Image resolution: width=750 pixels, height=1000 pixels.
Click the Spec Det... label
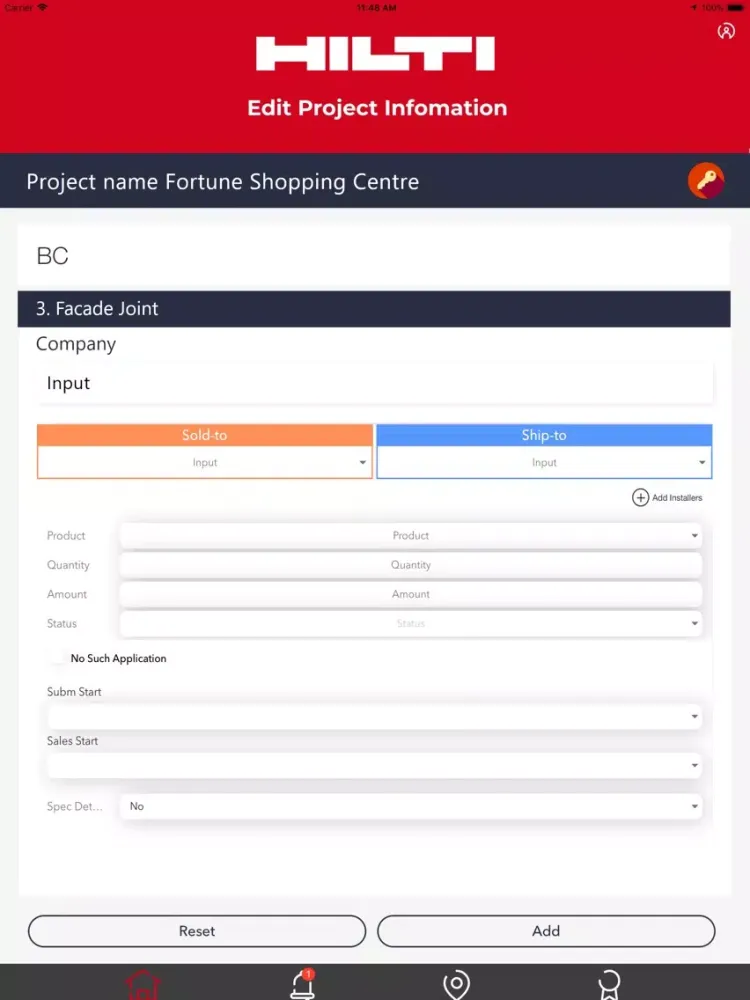pyautogui.click(x=75, y=807)
